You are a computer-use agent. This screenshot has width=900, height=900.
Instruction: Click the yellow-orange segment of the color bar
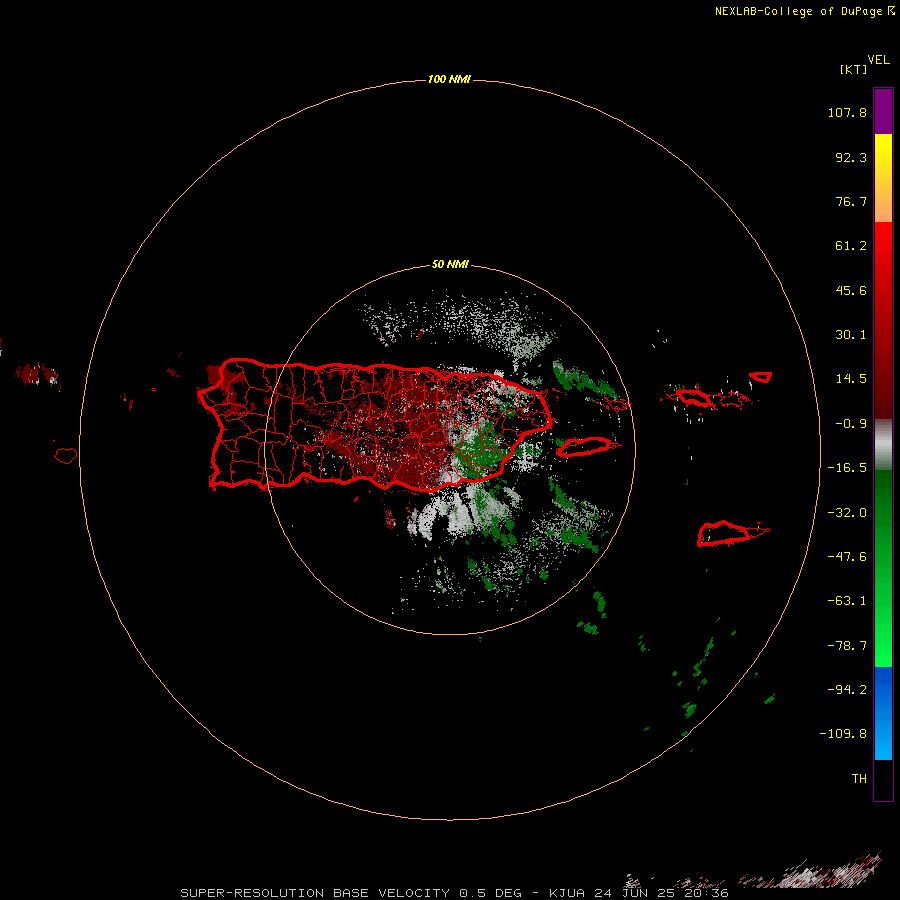tap(883, 178)
